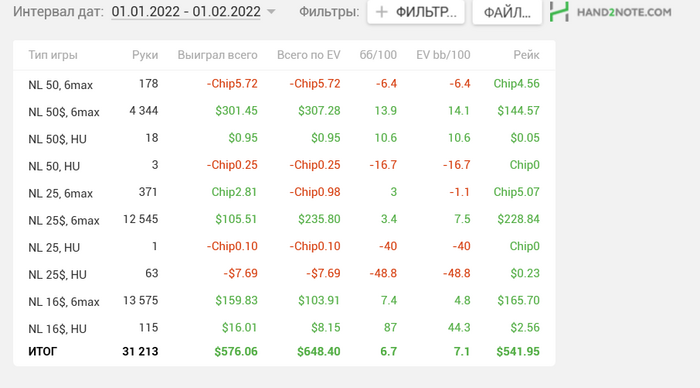Open the date range dropdown arrow

pyautogui.click(x=271, y=12)
